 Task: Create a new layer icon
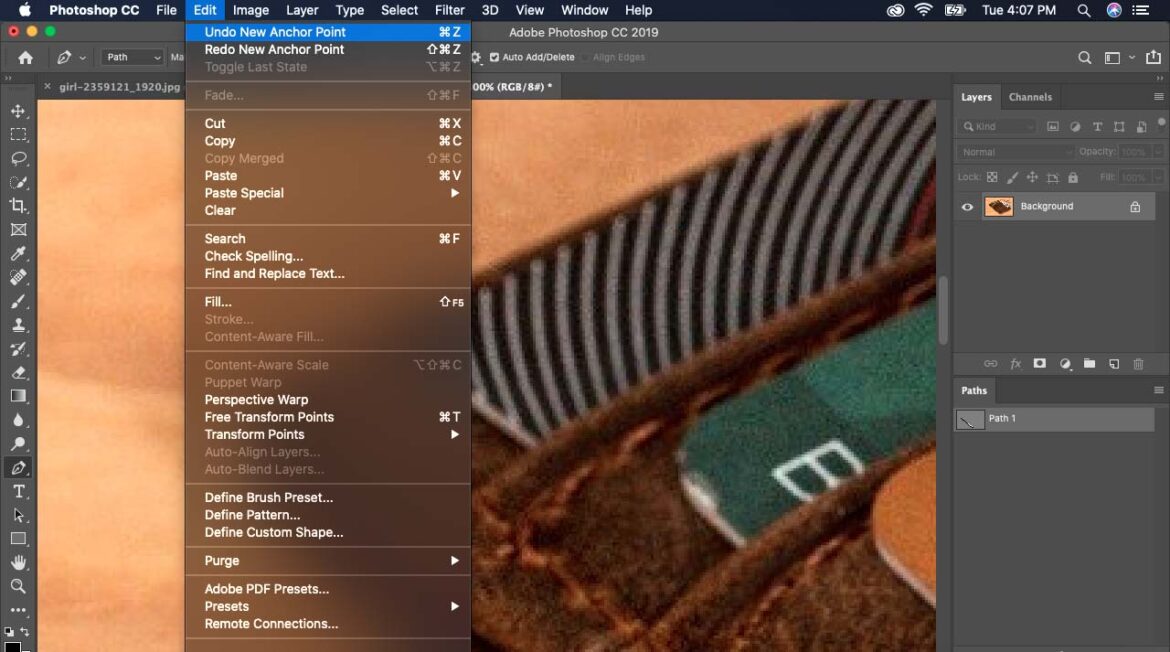(x=1114, y=364)
